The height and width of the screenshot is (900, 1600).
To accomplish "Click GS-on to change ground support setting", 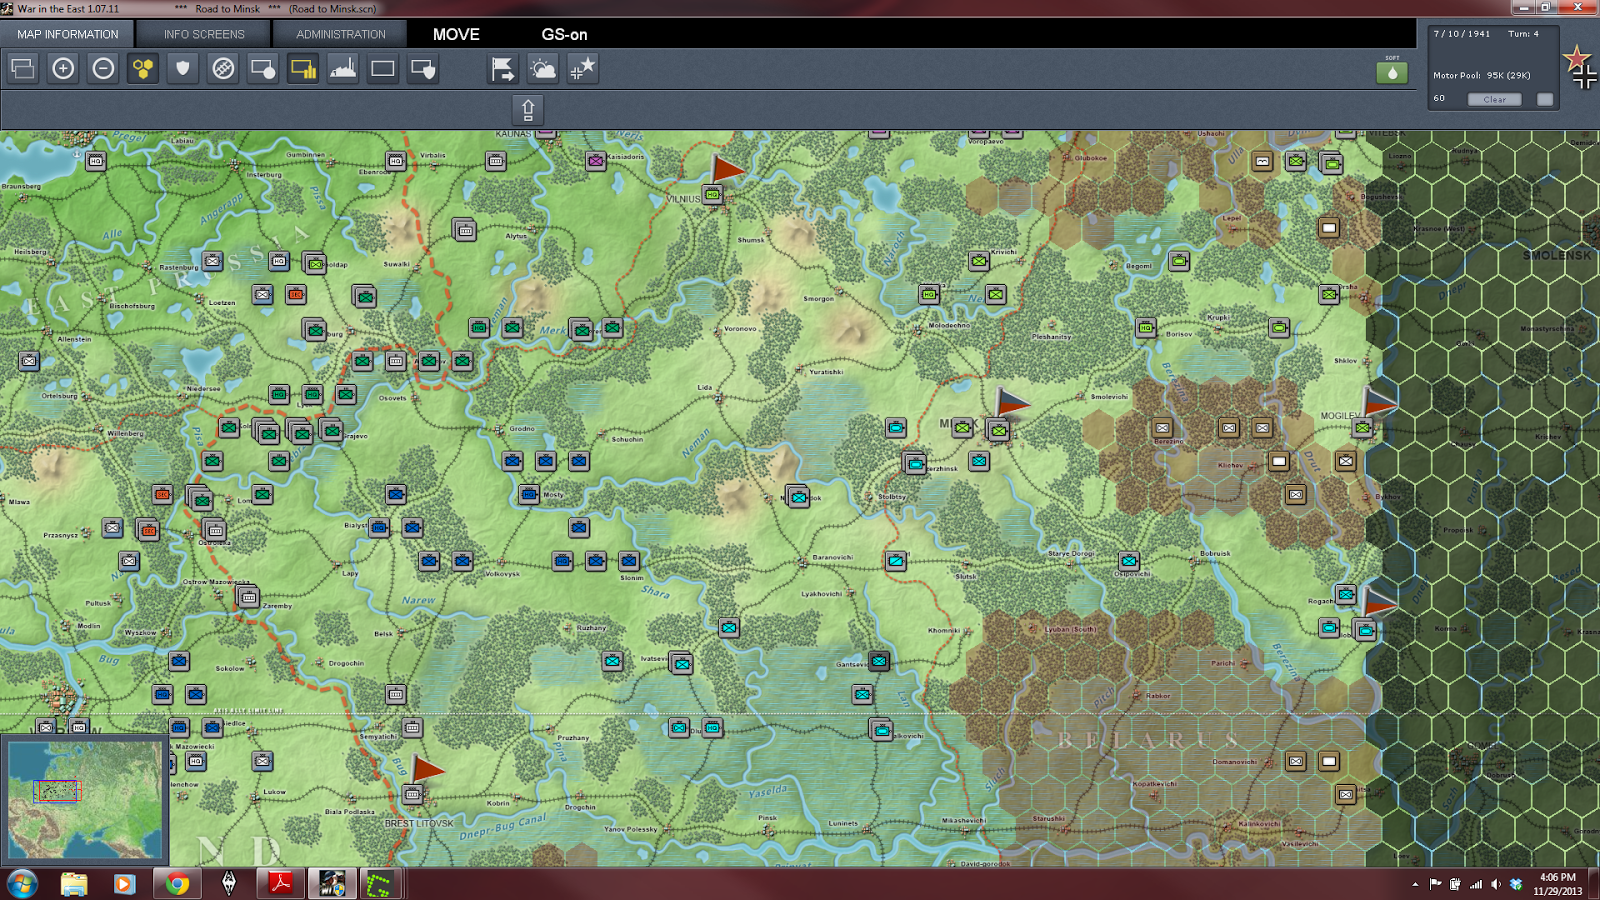I will click(565, 34).
